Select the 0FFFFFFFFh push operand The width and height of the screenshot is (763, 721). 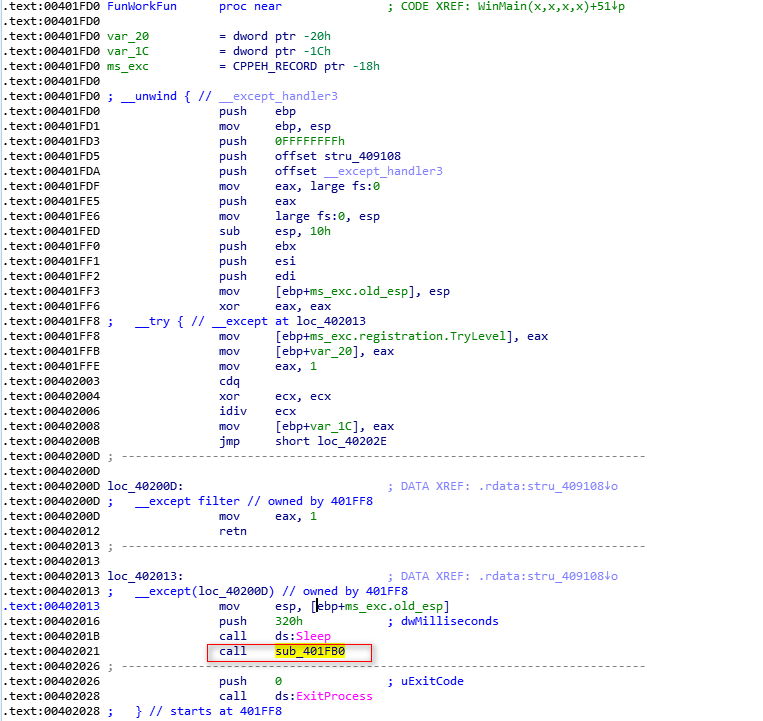[310, 141]
